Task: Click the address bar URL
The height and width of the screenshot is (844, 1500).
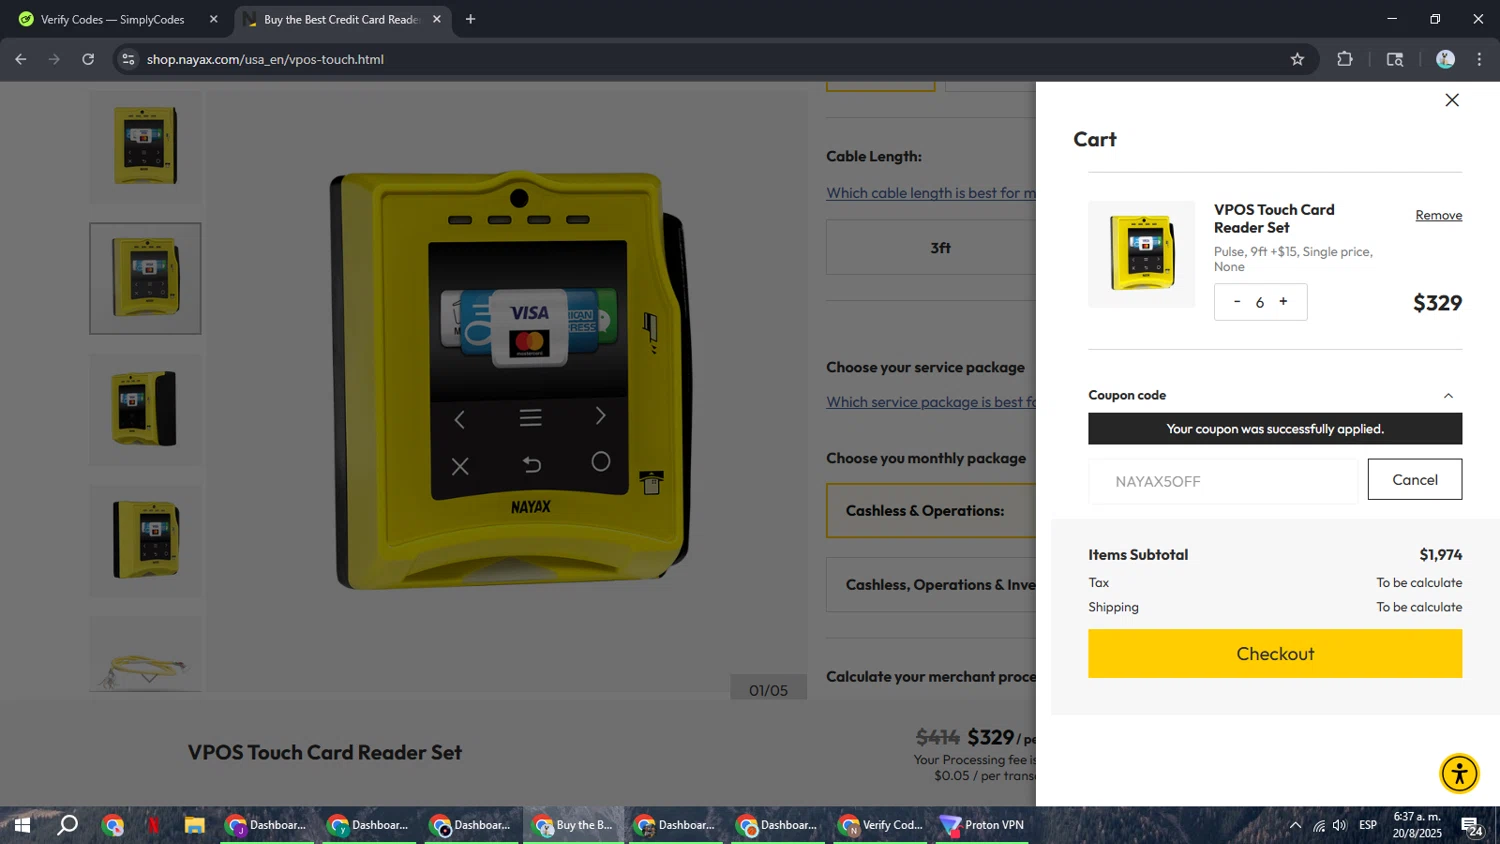Action: (x=265, y=59)
